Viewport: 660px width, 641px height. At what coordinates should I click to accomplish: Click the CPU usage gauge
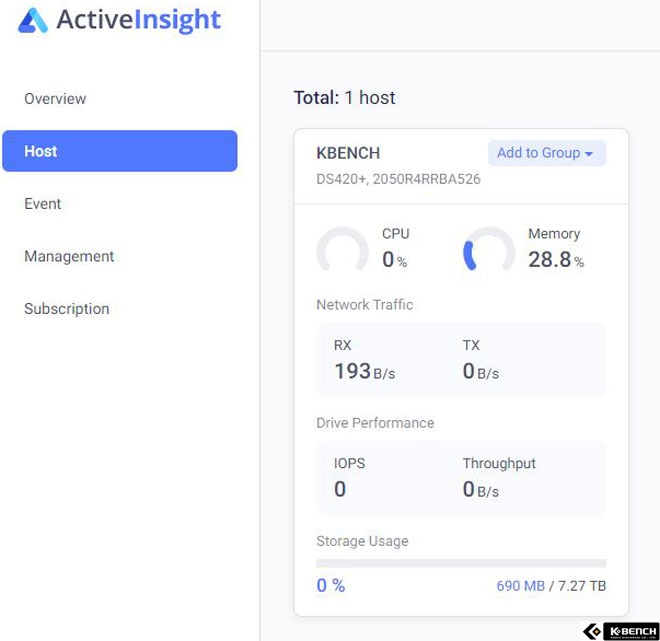[x=343, y=250]
